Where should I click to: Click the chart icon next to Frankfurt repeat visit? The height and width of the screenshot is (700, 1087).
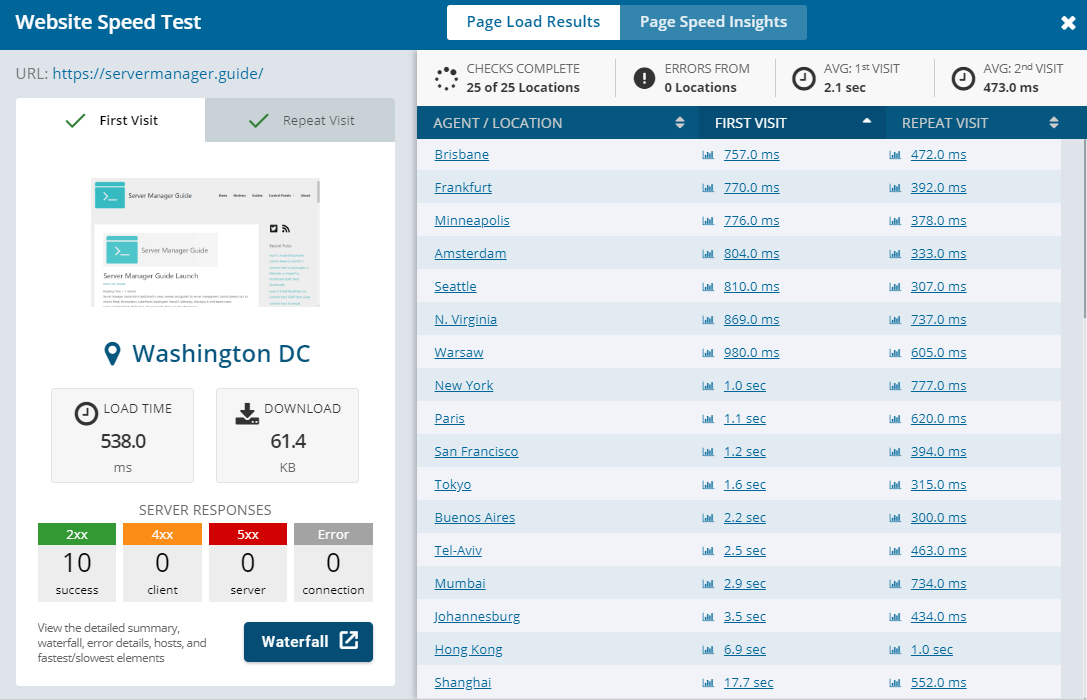(x=895, y=188)
